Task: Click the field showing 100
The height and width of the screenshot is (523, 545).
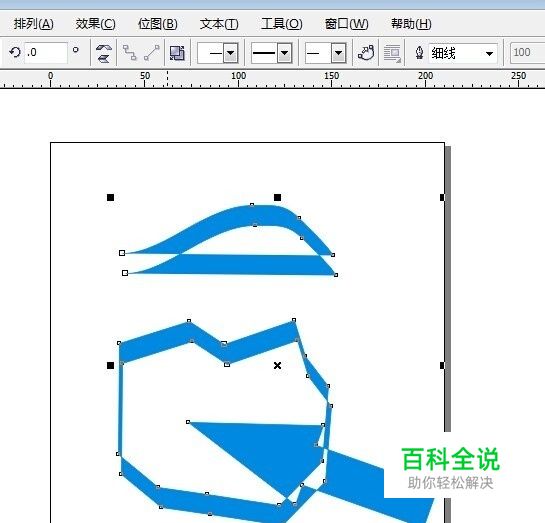Action: [x=527, y=53]
